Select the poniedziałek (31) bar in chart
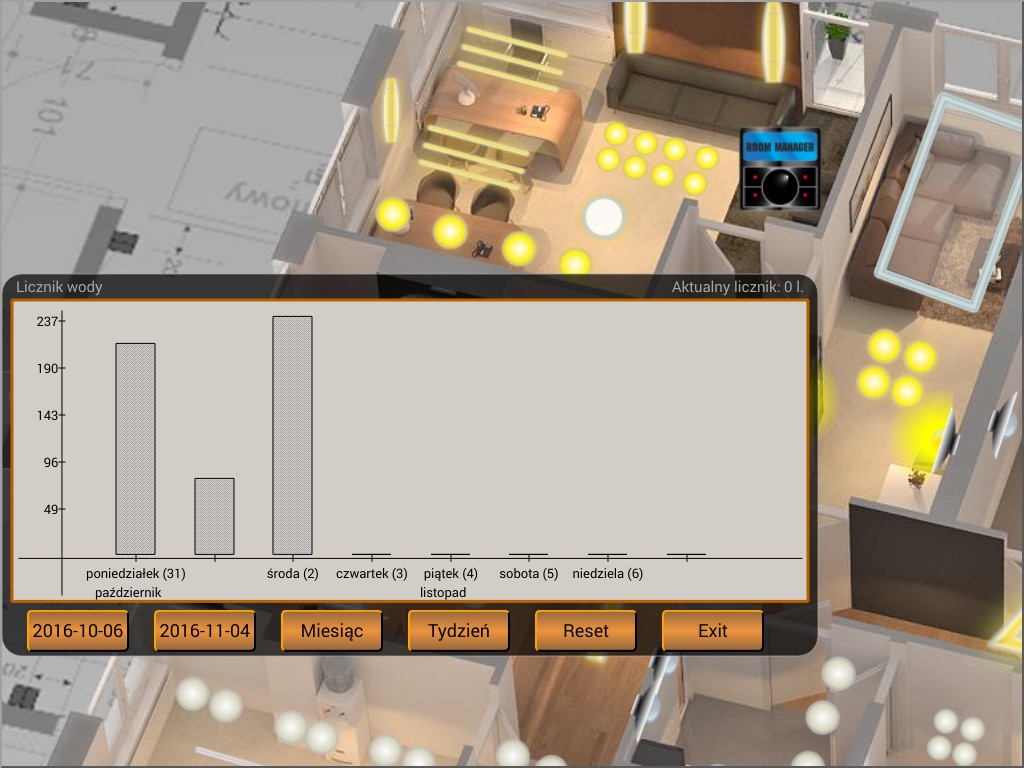 135,449
